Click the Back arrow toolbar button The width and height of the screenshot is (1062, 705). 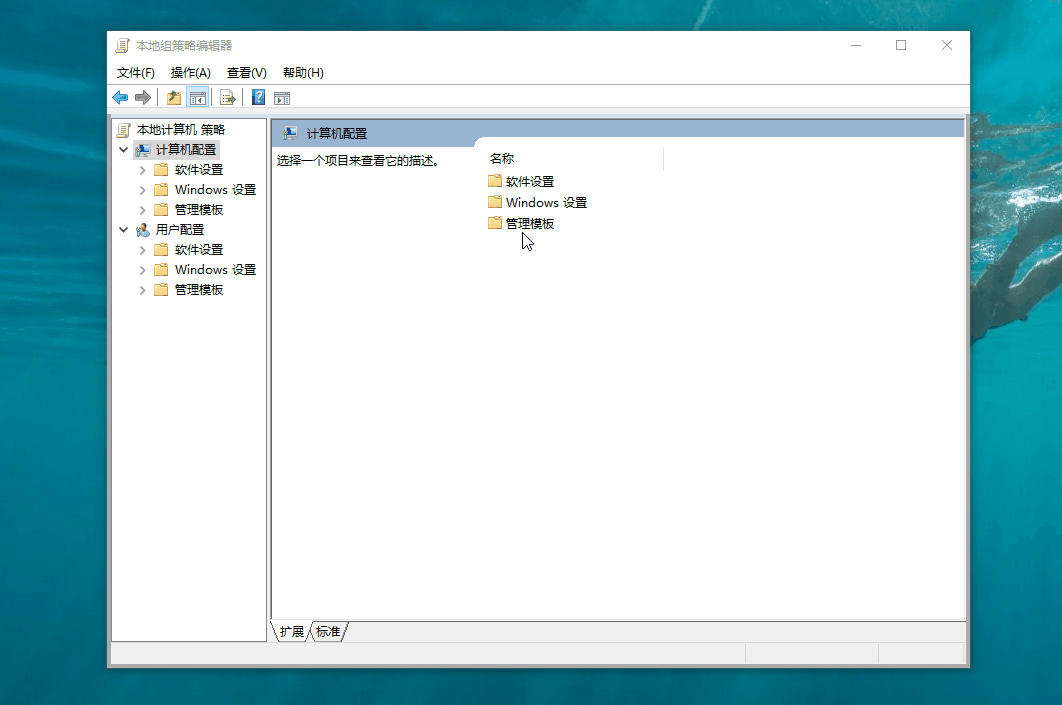pyautogui.click(x=120, y=97)
